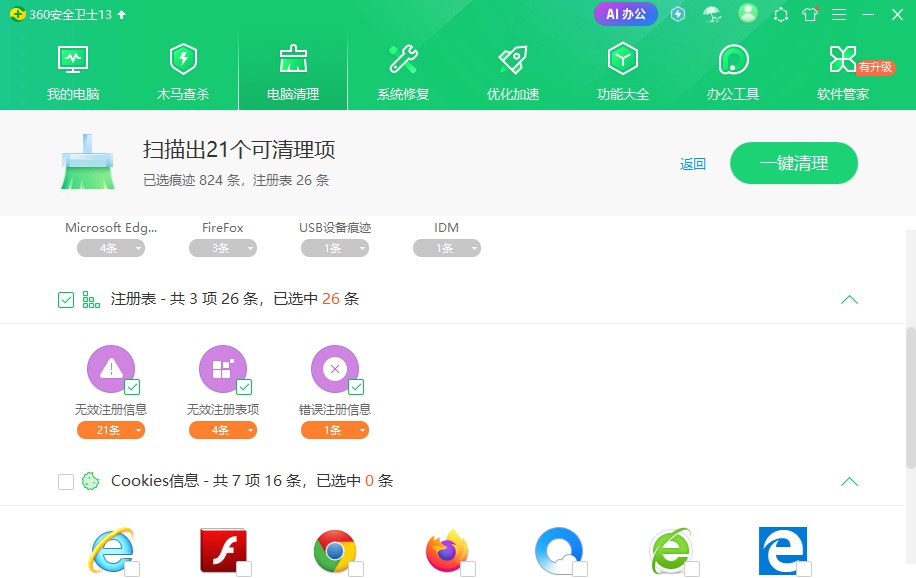The height and width of the screenshot is (578, 916).
Task: Click the umbrella icon in title bar
Action: [712, 14]
